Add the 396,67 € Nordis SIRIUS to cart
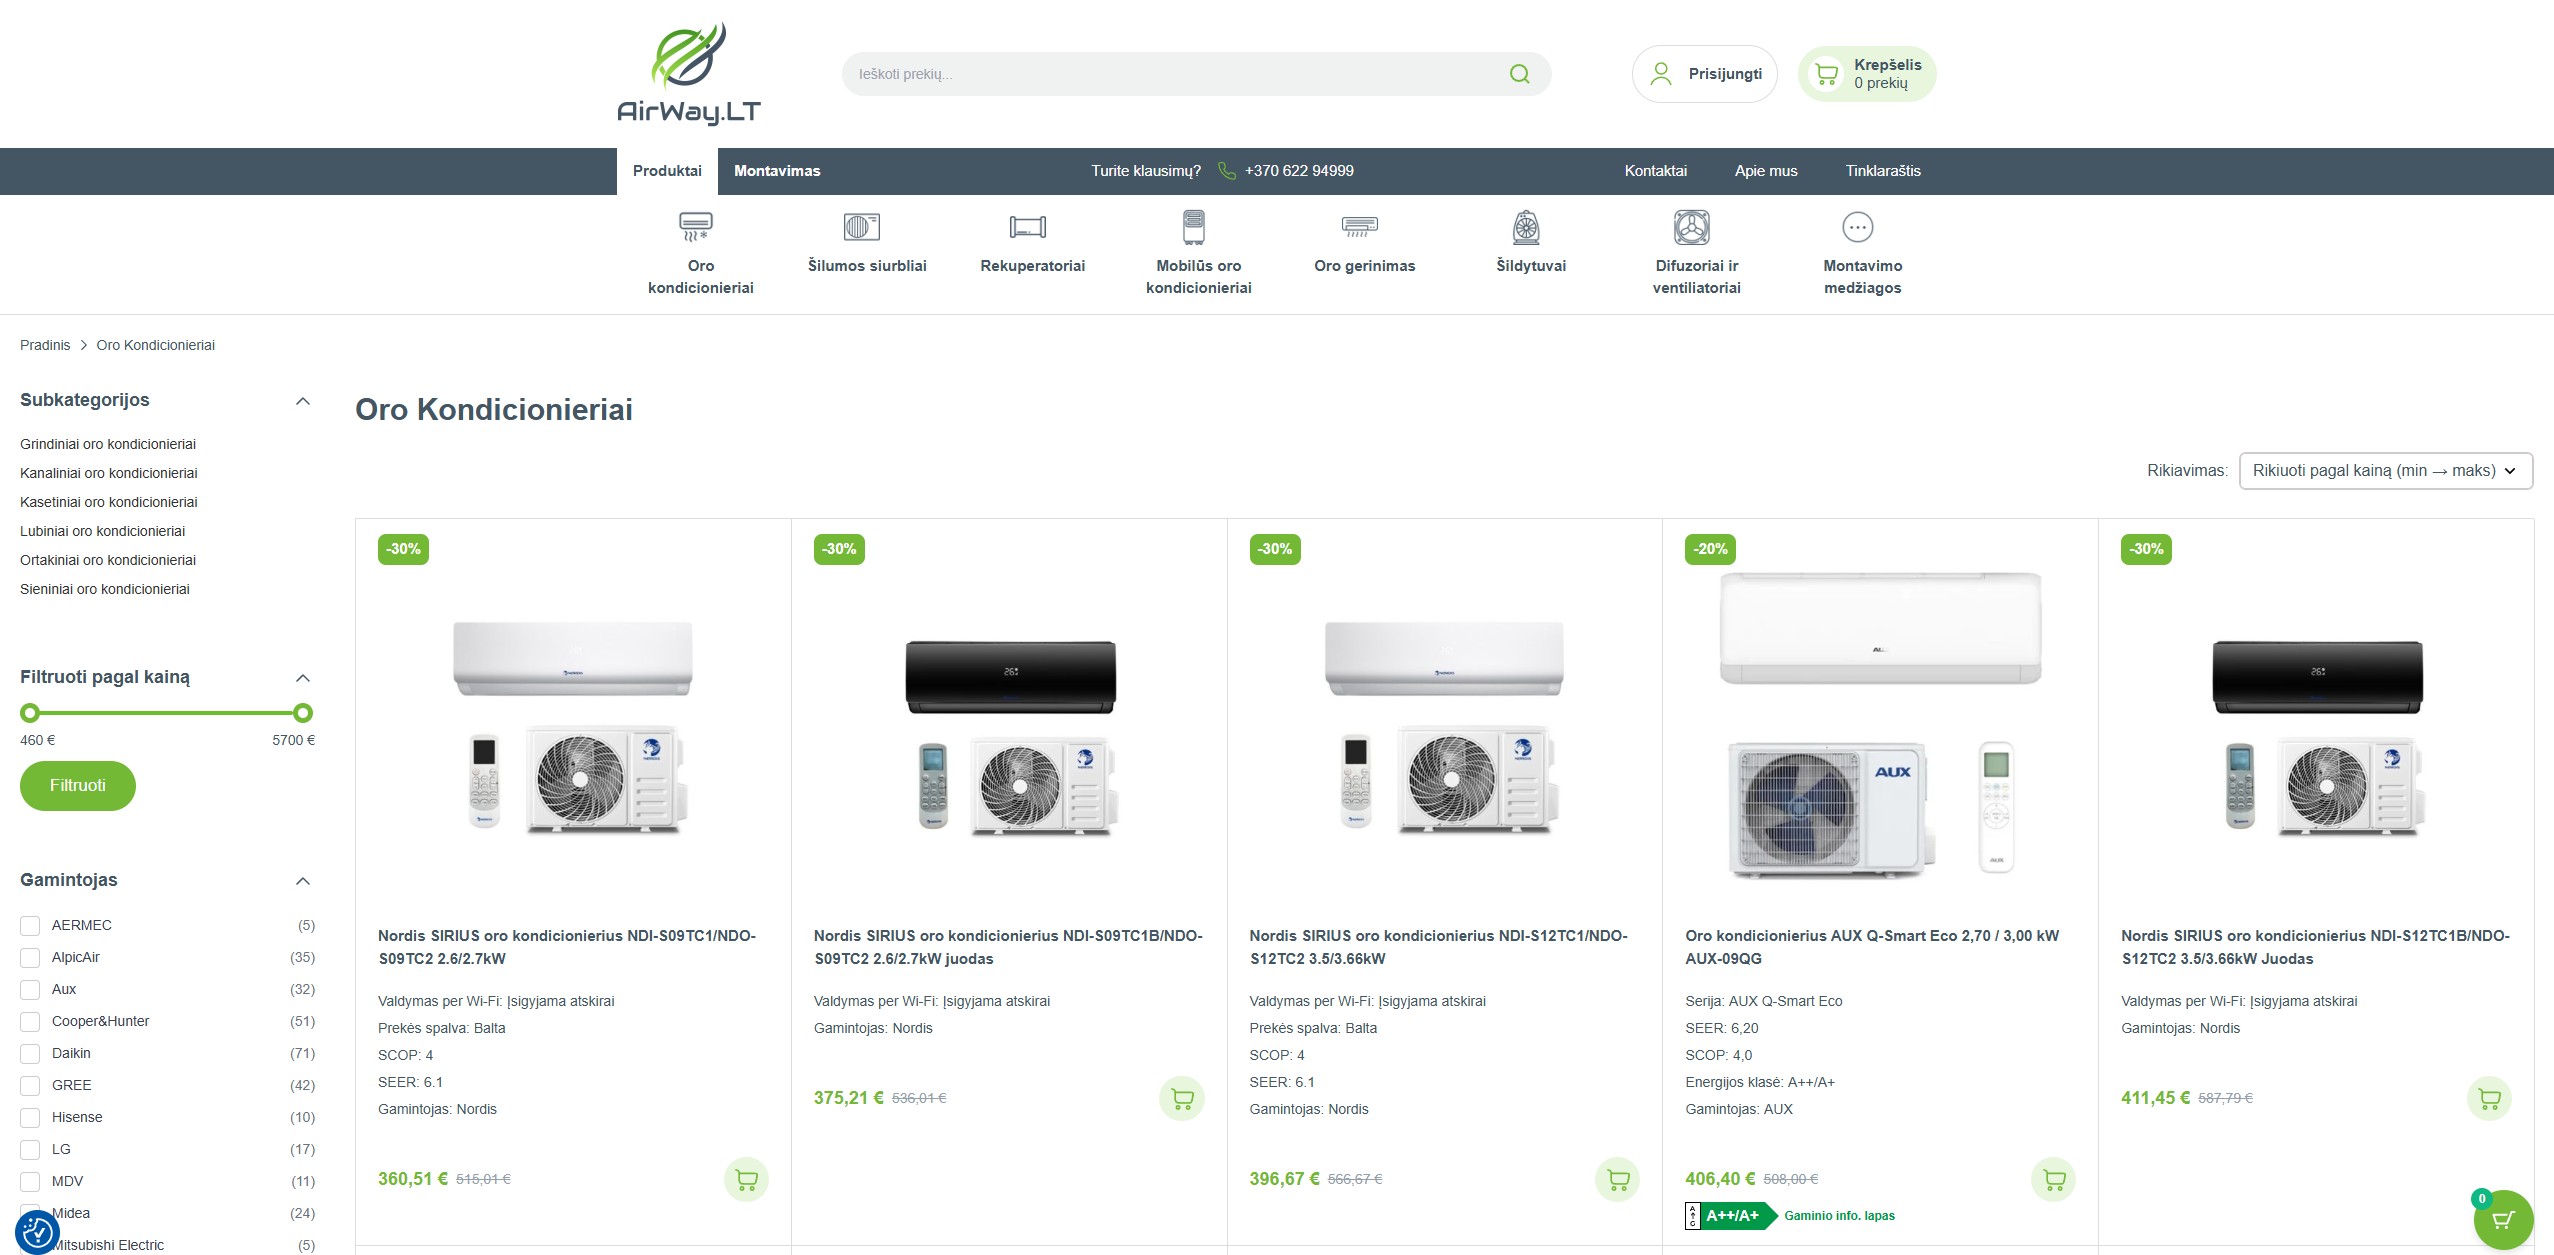The height and width of the screenshot is (1255, 2554). (1618, 1180)
